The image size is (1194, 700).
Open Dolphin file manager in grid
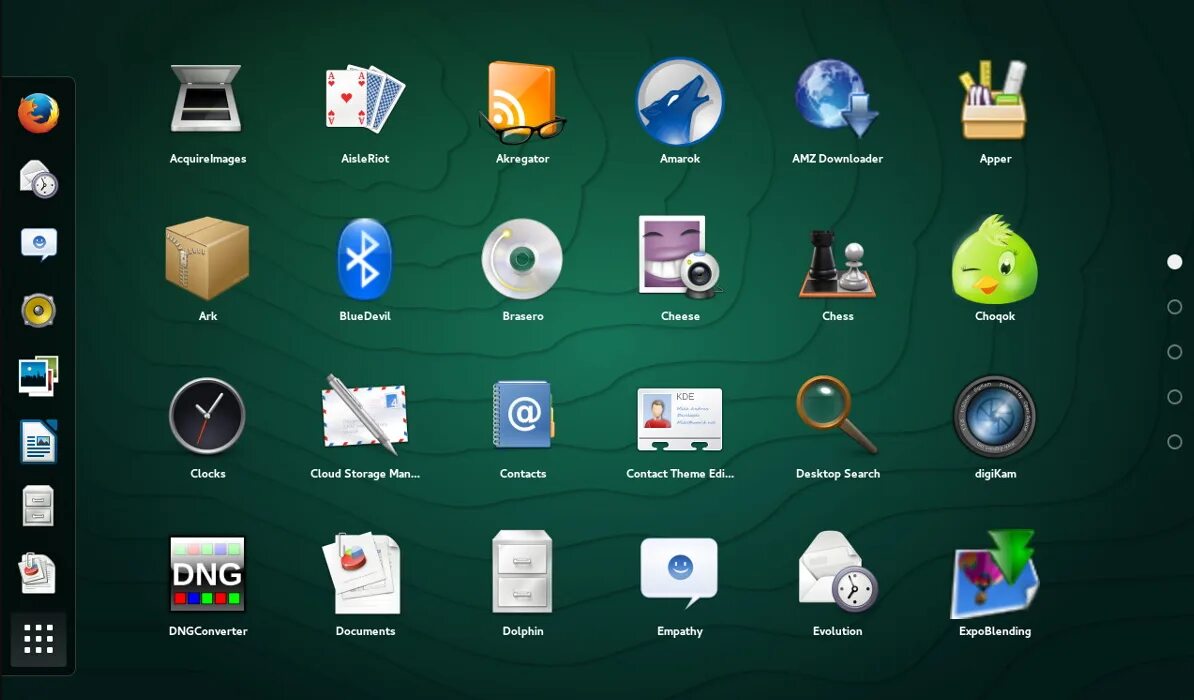(x=522, y=571)
